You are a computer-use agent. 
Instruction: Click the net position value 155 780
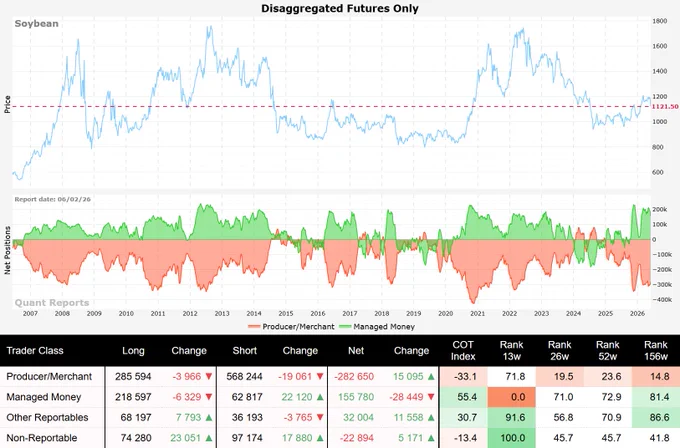(356, 397)
